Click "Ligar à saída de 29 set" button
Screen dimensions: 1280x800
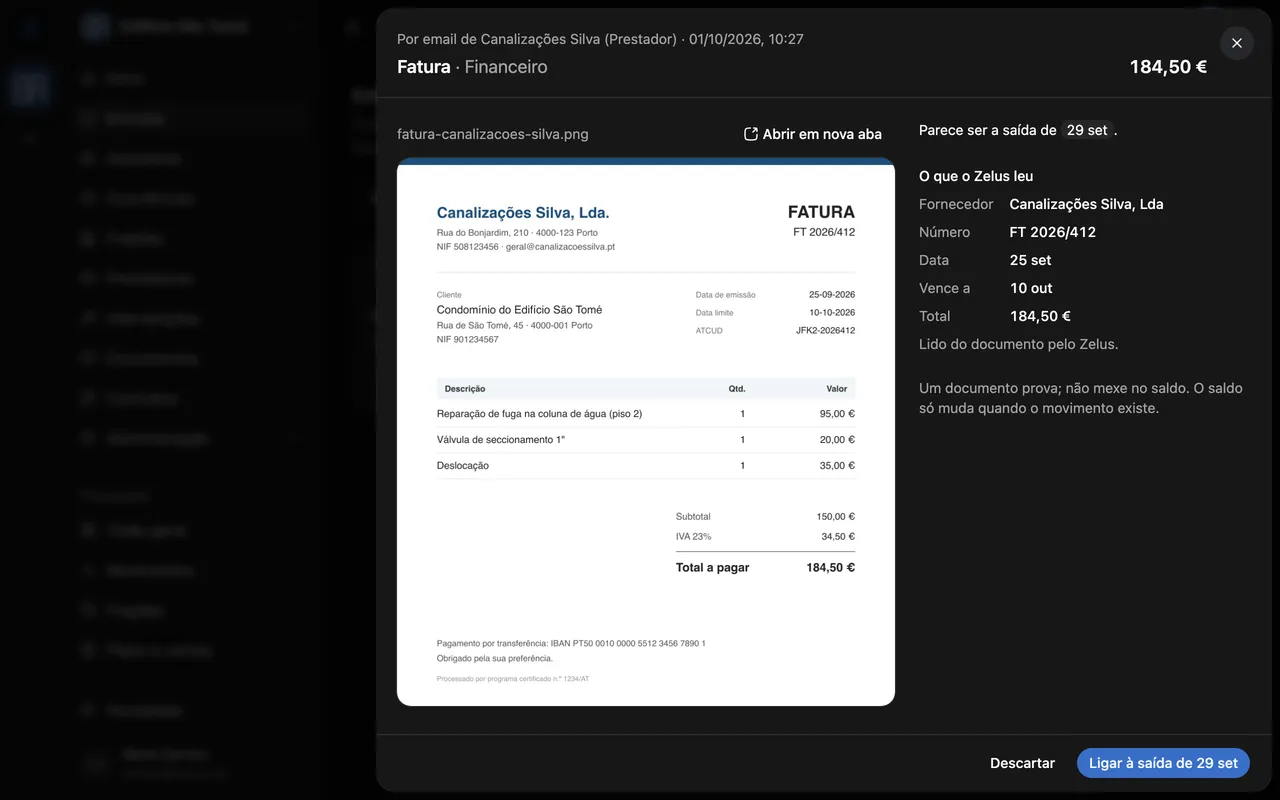(1163, 763)
